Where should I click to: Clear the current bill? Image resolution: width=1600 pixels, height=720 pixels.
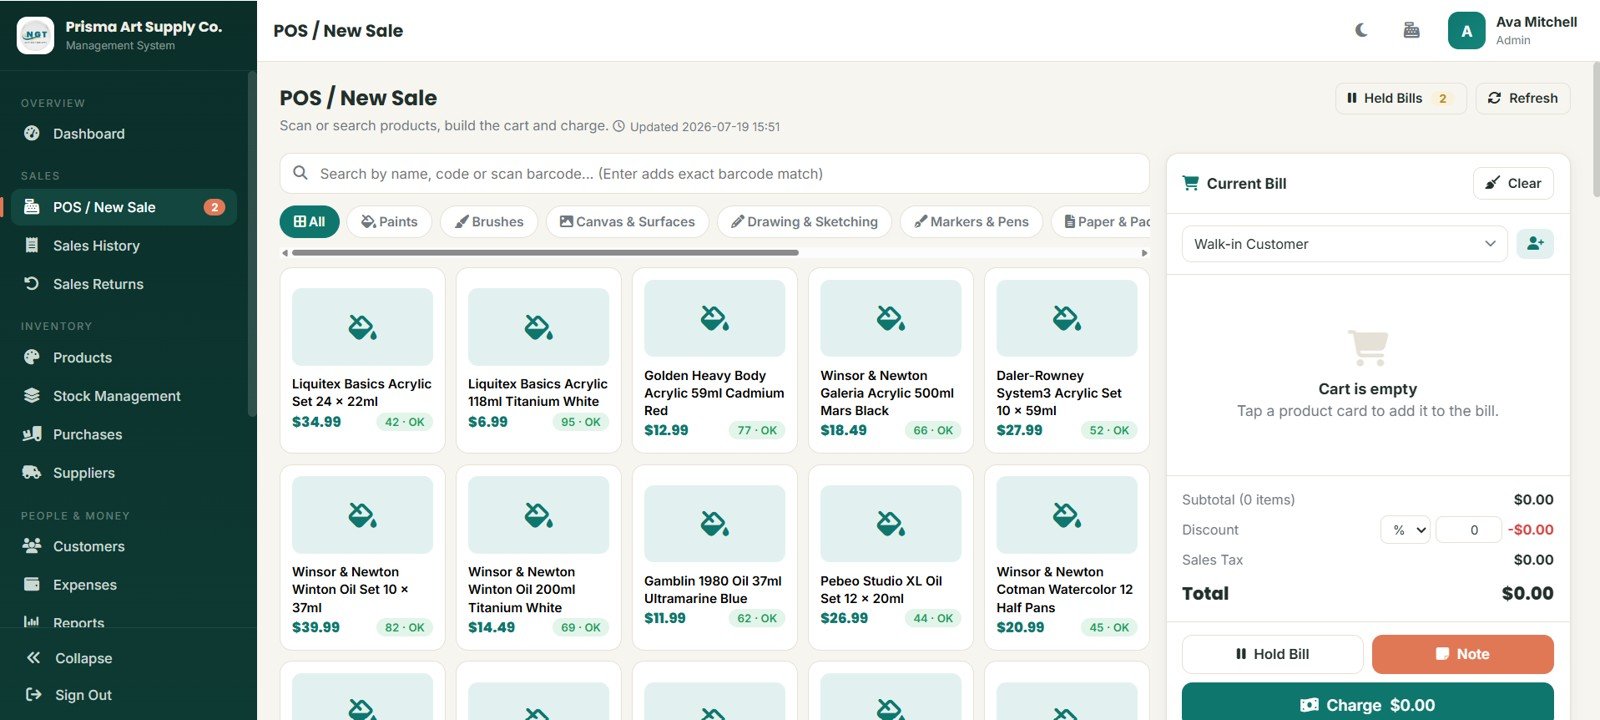tap(1513, 183)
